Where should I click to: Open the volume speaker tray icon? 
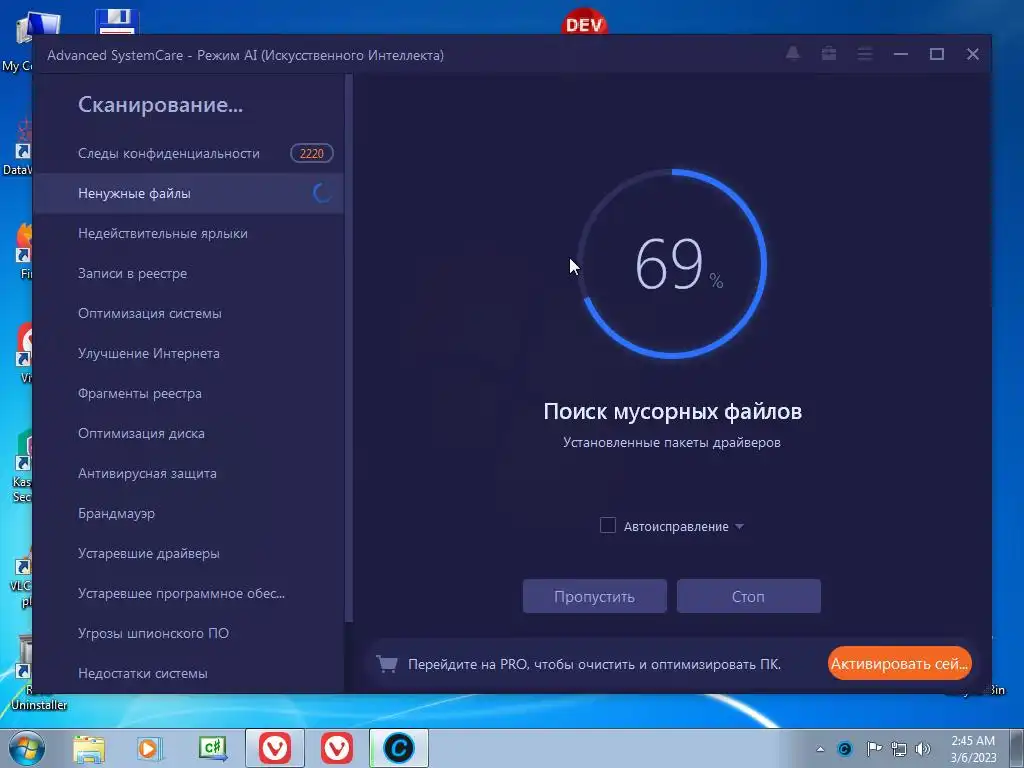click(x=923, y=749)
